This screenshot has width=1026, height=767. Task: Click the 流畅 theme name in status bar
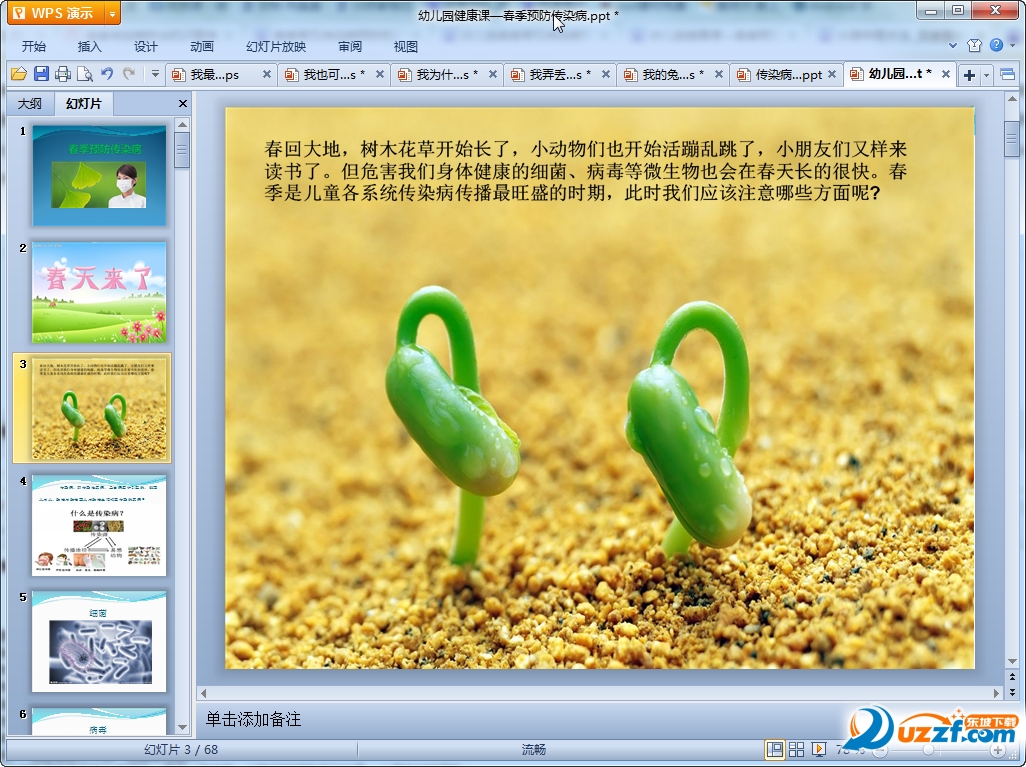tap(533, 750)
